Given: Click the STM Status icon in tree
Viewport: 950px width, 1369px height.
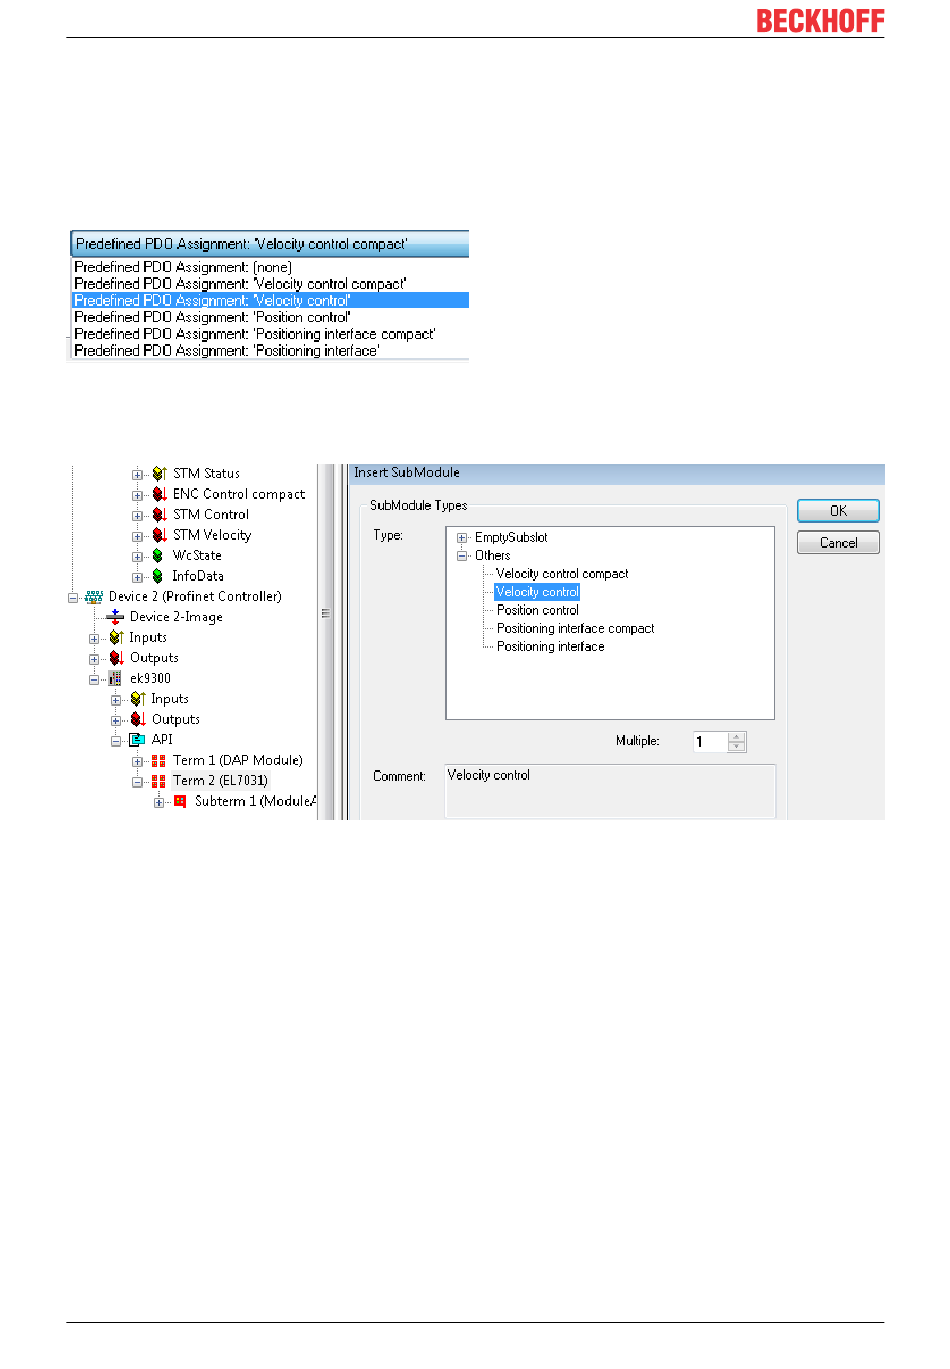Looking at the screenshot, I should [x=159, y=474].
